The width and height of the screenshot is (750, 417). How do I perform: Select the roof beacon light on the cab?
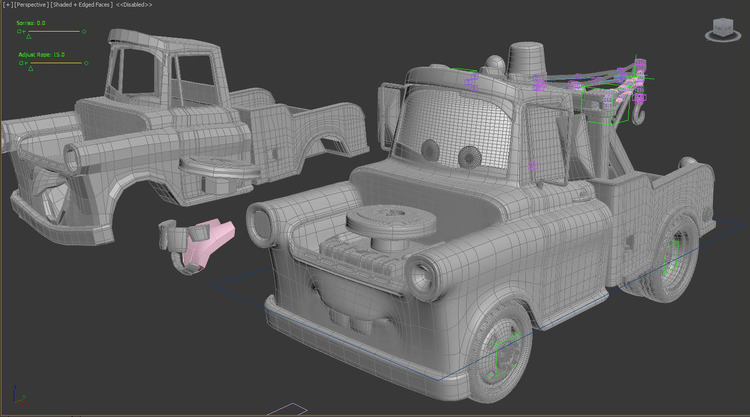click(527, 55)
